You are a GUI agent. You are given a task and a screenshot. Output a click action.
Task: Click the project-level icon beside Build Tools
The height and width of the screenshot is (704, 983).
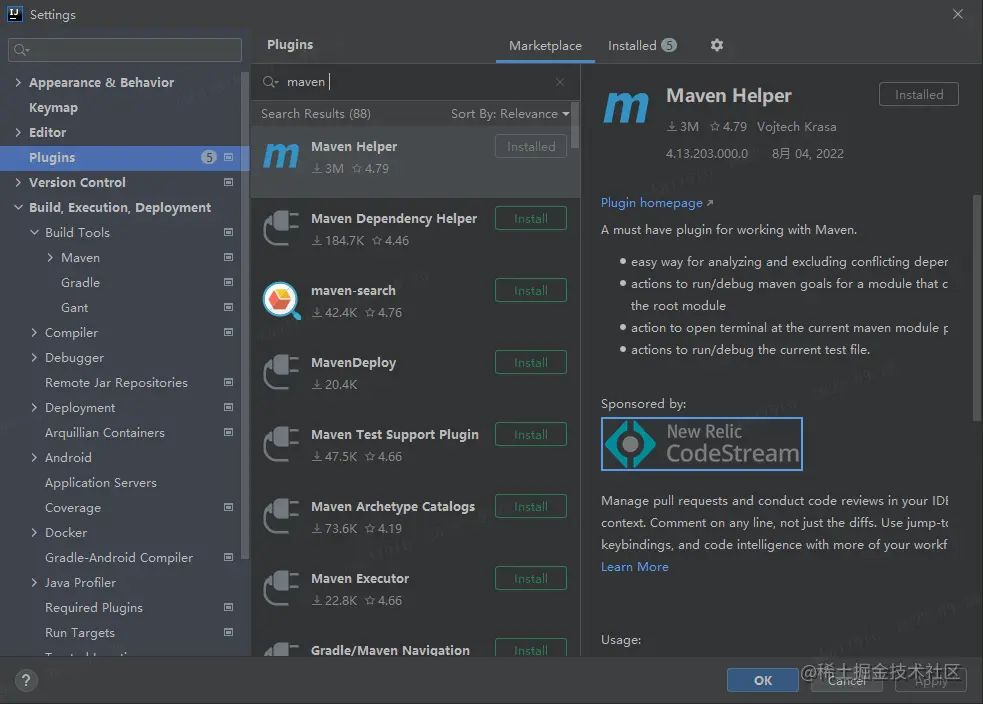[228, 233]
